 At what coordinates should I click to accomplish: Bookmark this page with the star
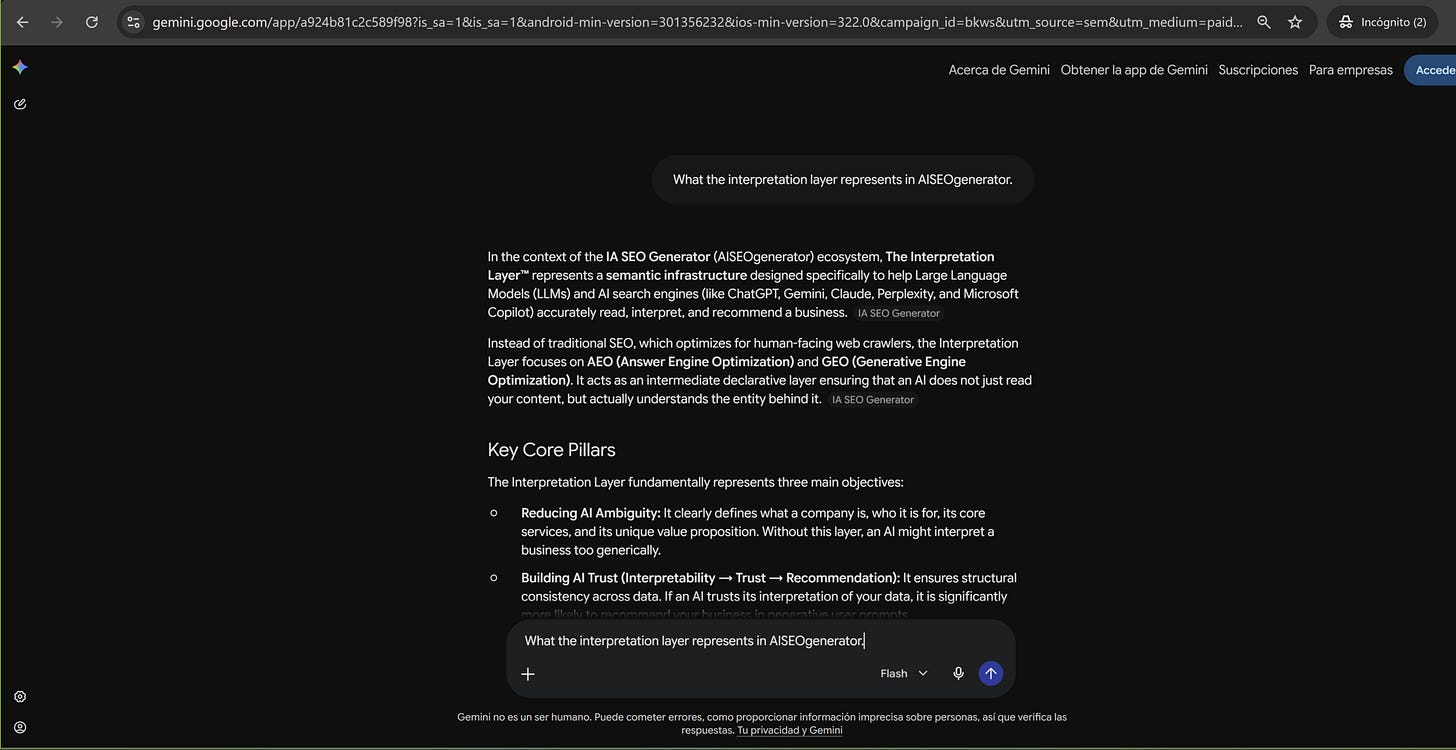click(1295, 22)
